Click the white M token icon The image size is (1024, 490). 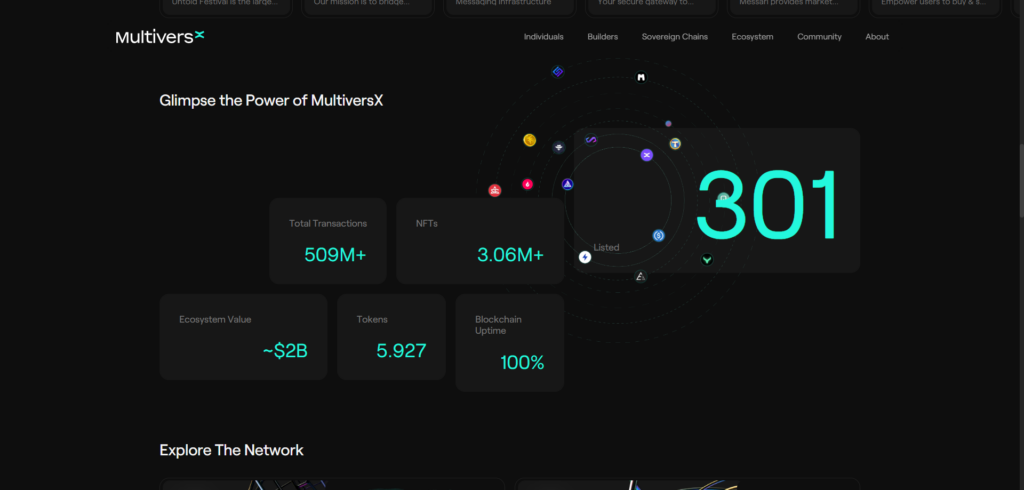(641, 77)
